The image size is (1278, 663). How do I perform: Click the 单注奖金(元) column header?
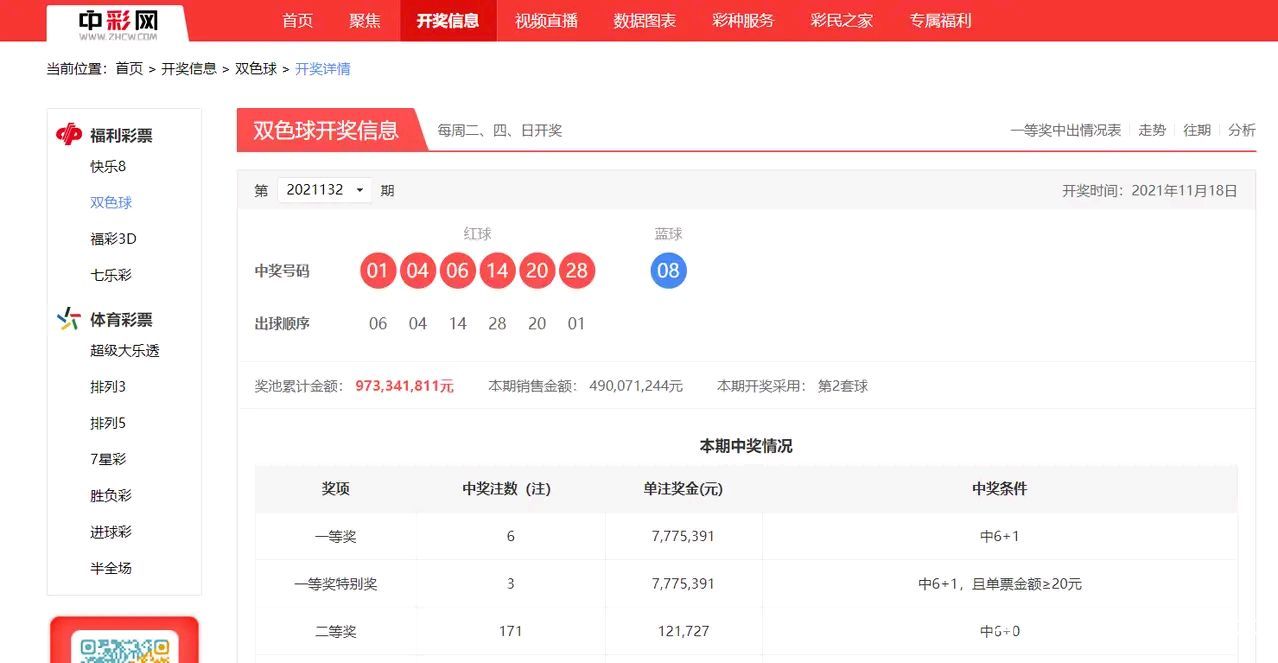[x=683, y=489]
